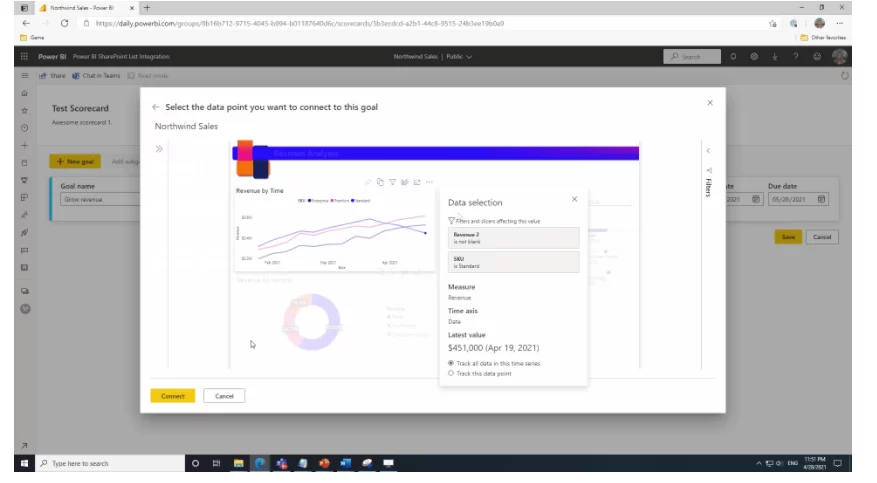This screenshot has width=877, height=483.
Task: Open a new browser tab
Action: pos(147,8)
